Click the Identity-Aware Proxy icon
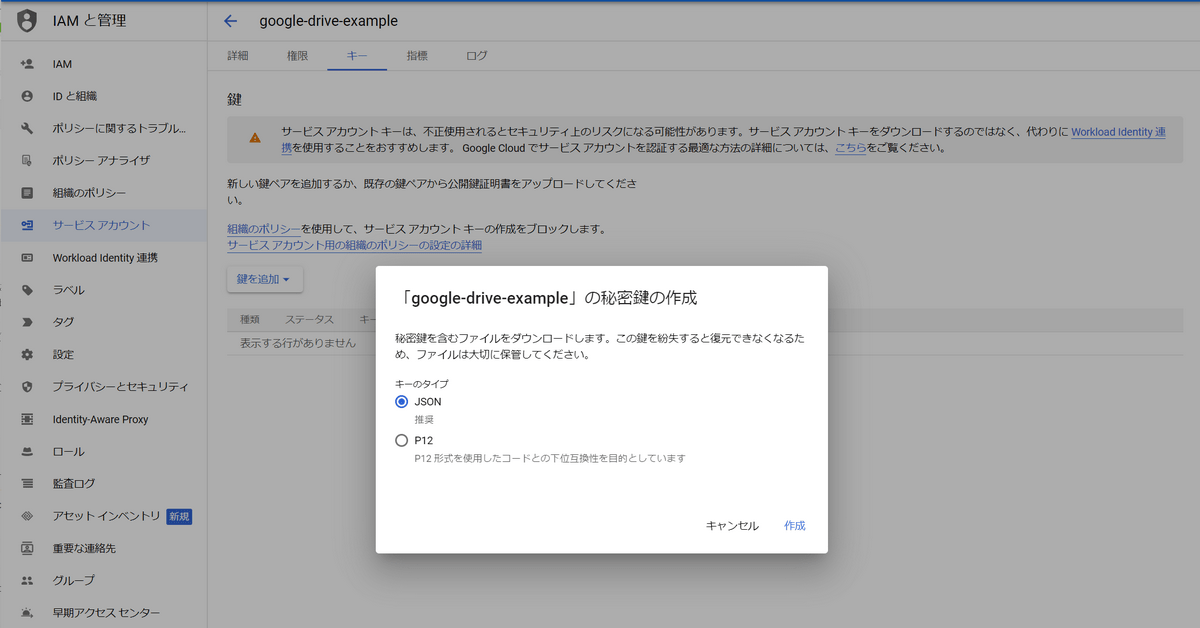Image resolution: width=1200 pixels, height=628 pixels. click(27, 419)
